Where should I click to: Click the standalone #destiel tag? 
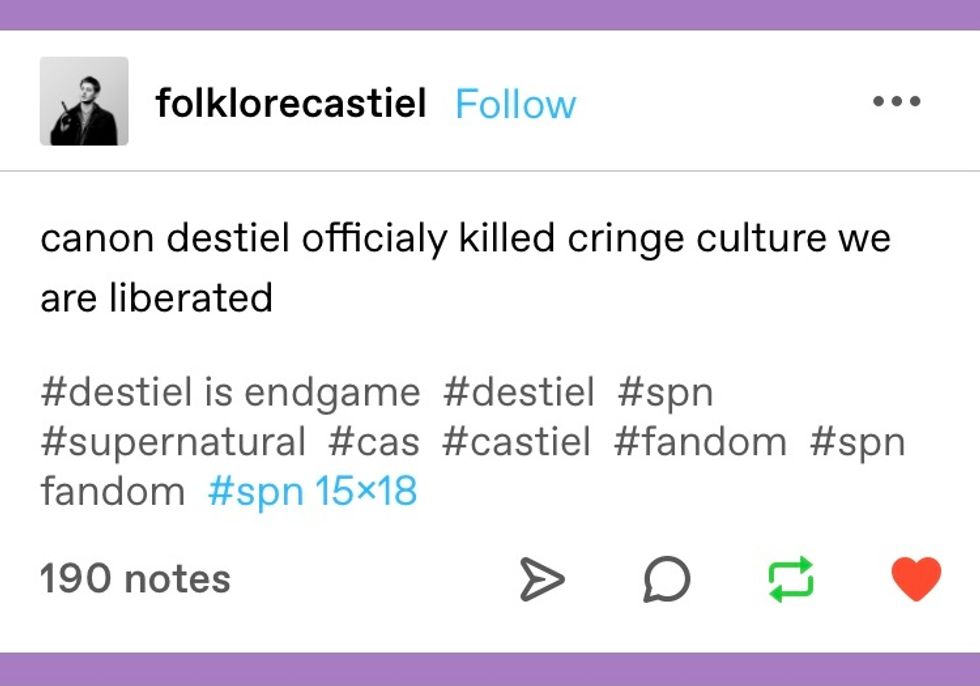coord(518,392)
